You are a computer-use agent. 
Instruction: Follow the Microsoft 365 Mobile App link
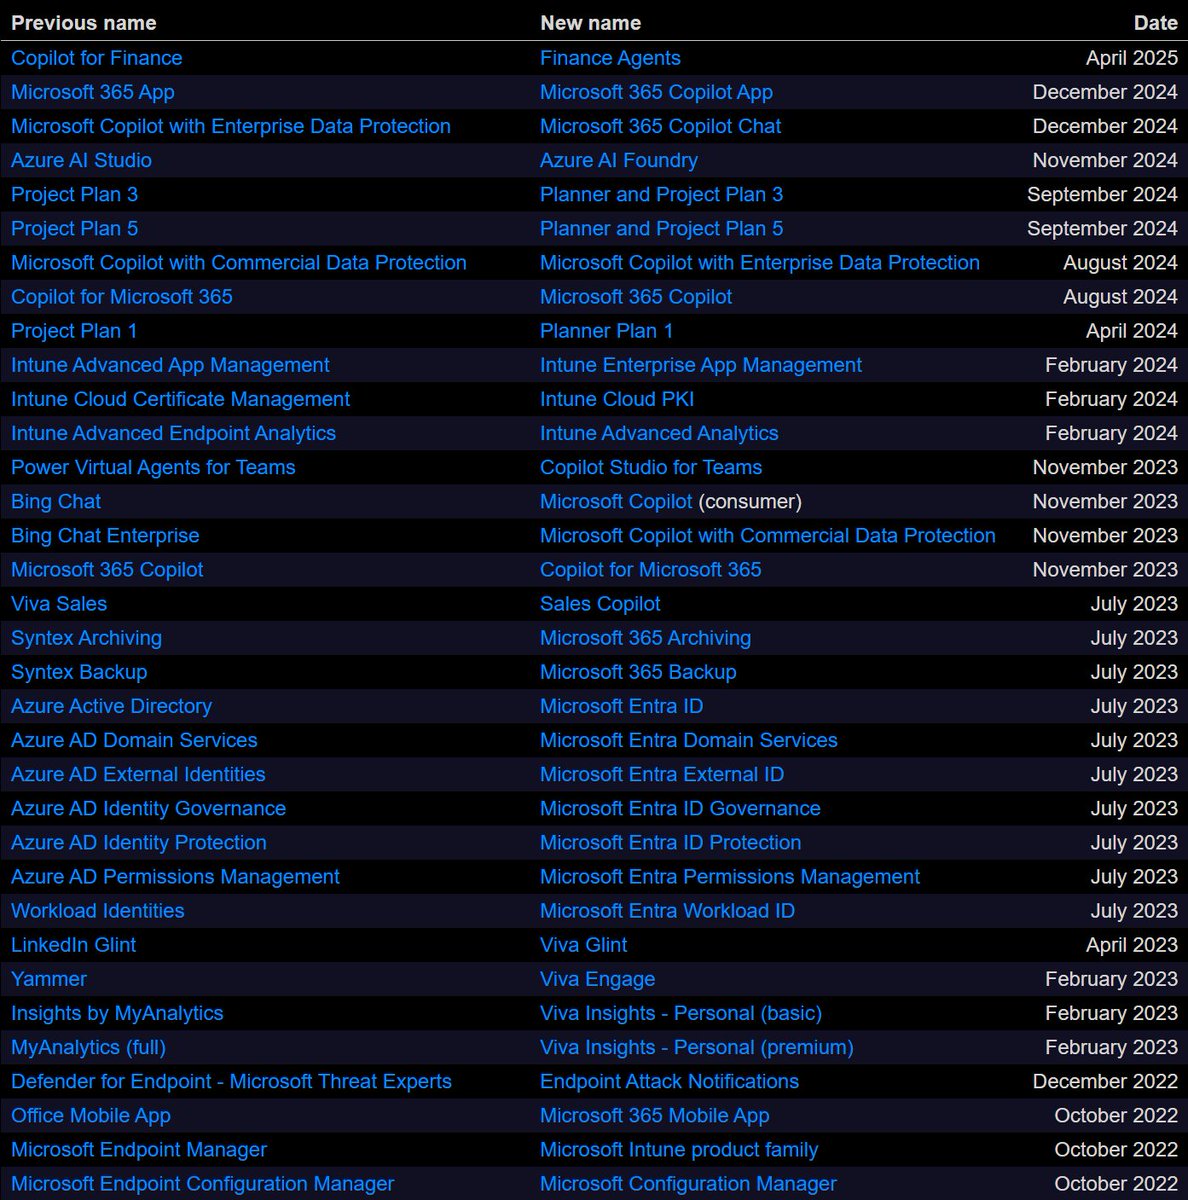coord(655,1115)
